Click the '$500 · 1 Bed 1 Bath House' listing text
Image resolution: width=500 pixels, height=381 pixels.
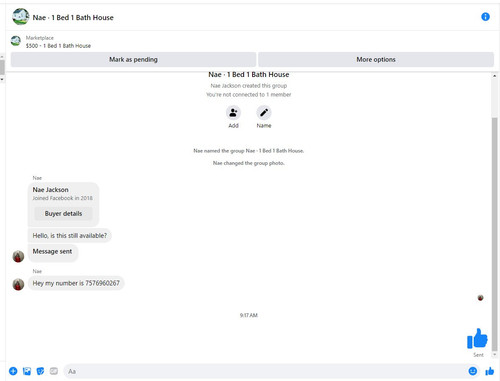click(58, 46)
